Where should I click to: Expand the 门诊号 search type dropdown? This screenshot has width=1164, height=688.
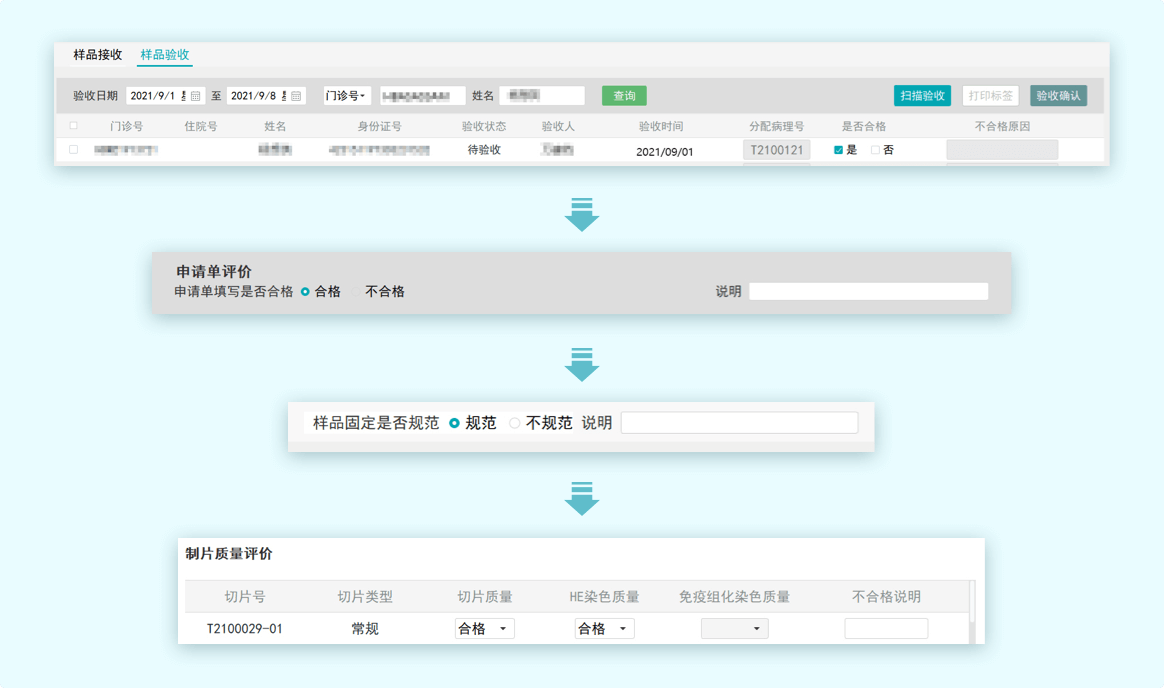point(346,96)
